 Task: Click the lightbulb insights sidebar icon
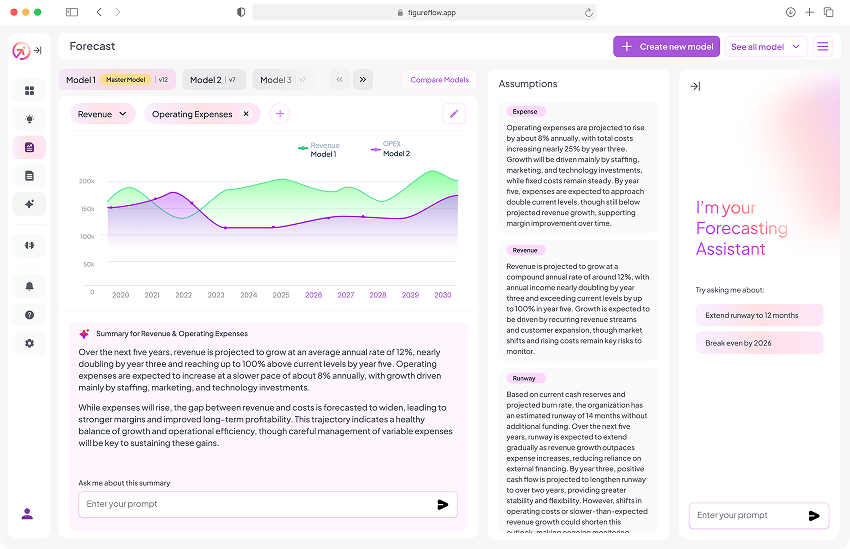29,119
